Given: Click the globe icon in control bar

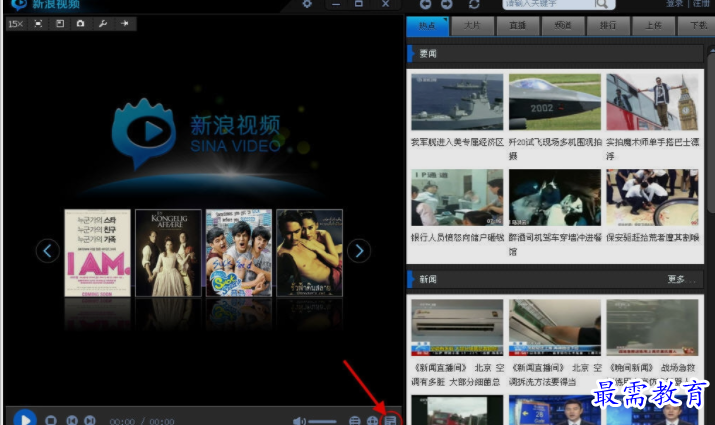Looking at the screenshot, I should click(x=372, y=421).
